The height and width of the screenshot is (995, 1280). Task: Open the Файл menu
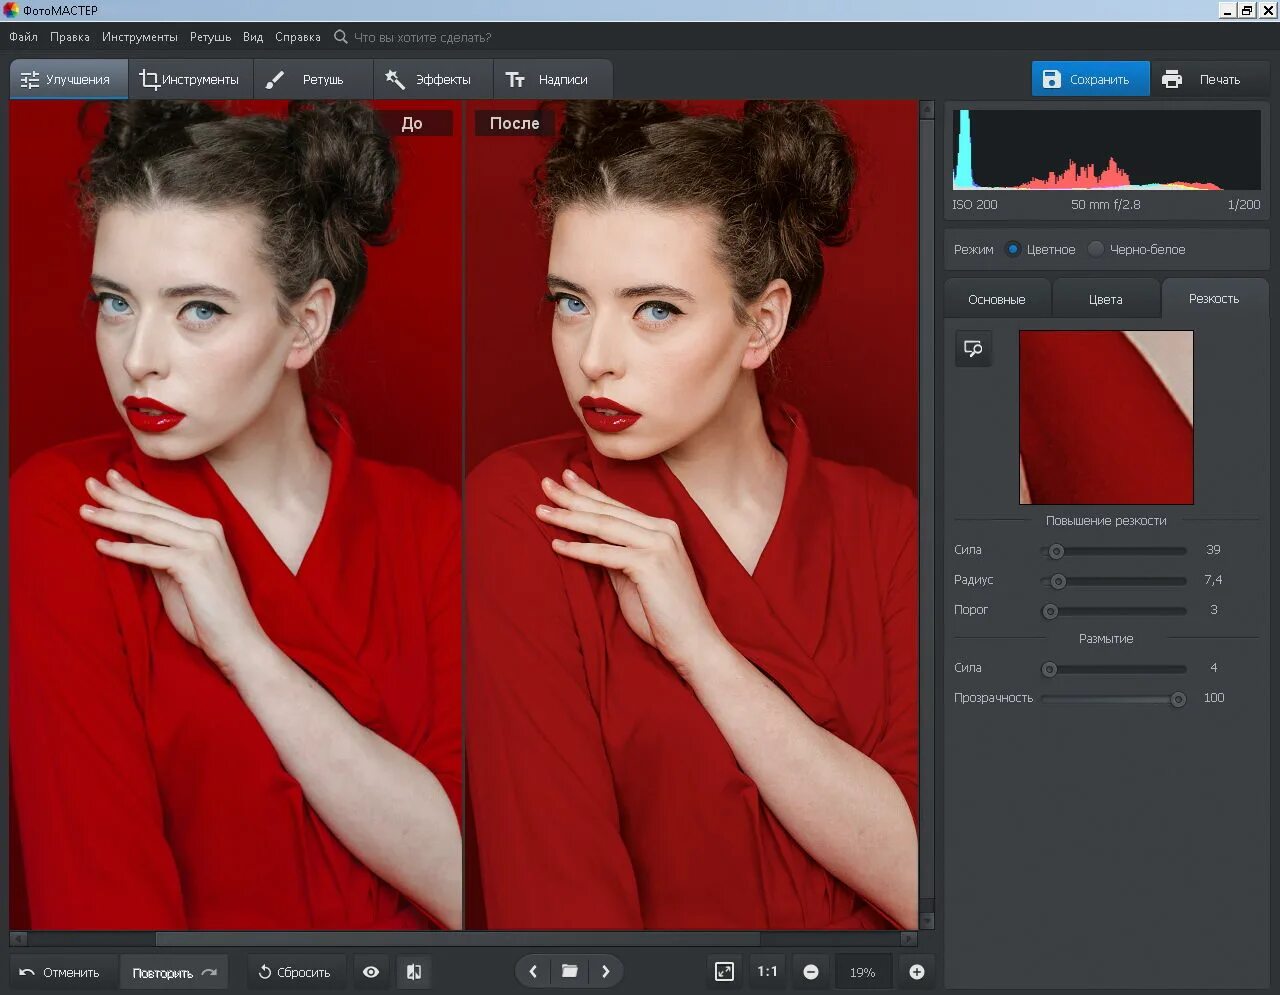click(23, 37)
